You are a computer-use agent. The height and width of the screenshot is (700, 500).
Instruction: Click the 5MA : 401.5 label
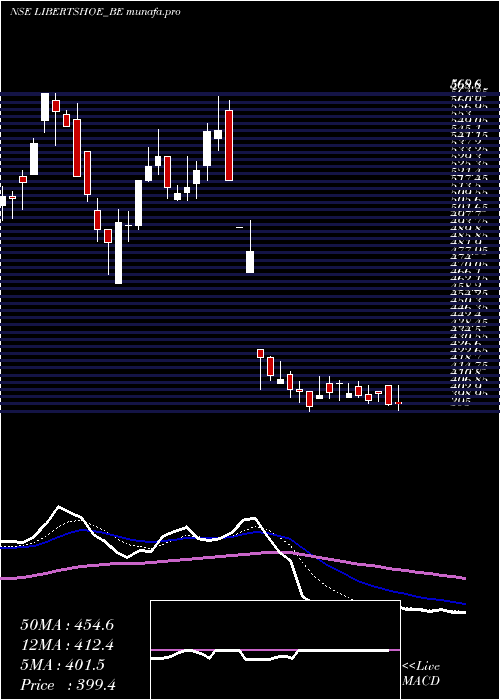(63, 665)
